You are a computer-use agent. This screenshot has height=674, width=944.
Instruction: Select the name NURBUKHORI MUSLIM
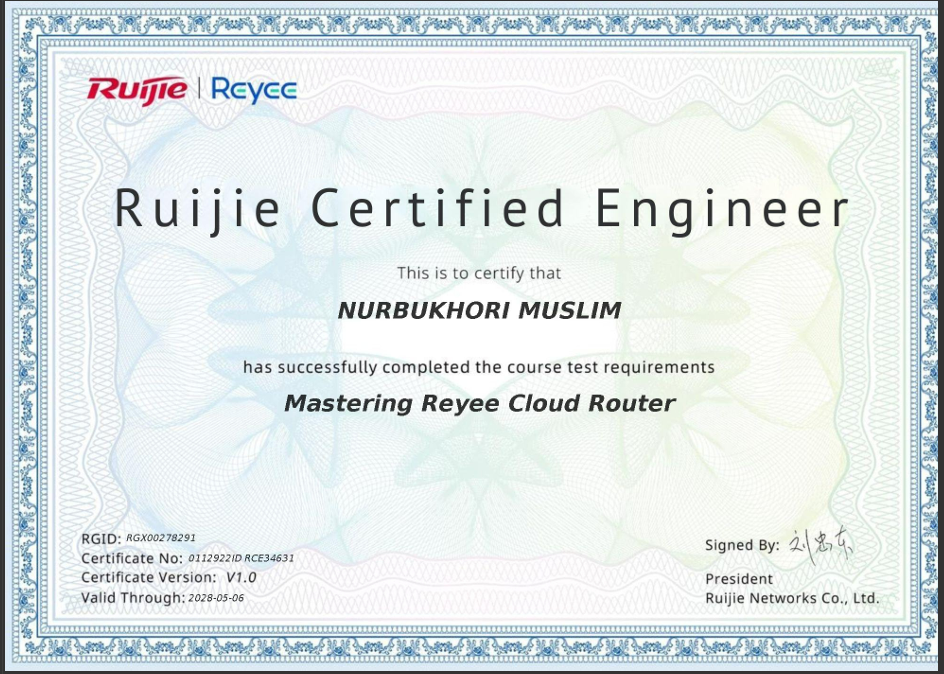coord(479,311)
